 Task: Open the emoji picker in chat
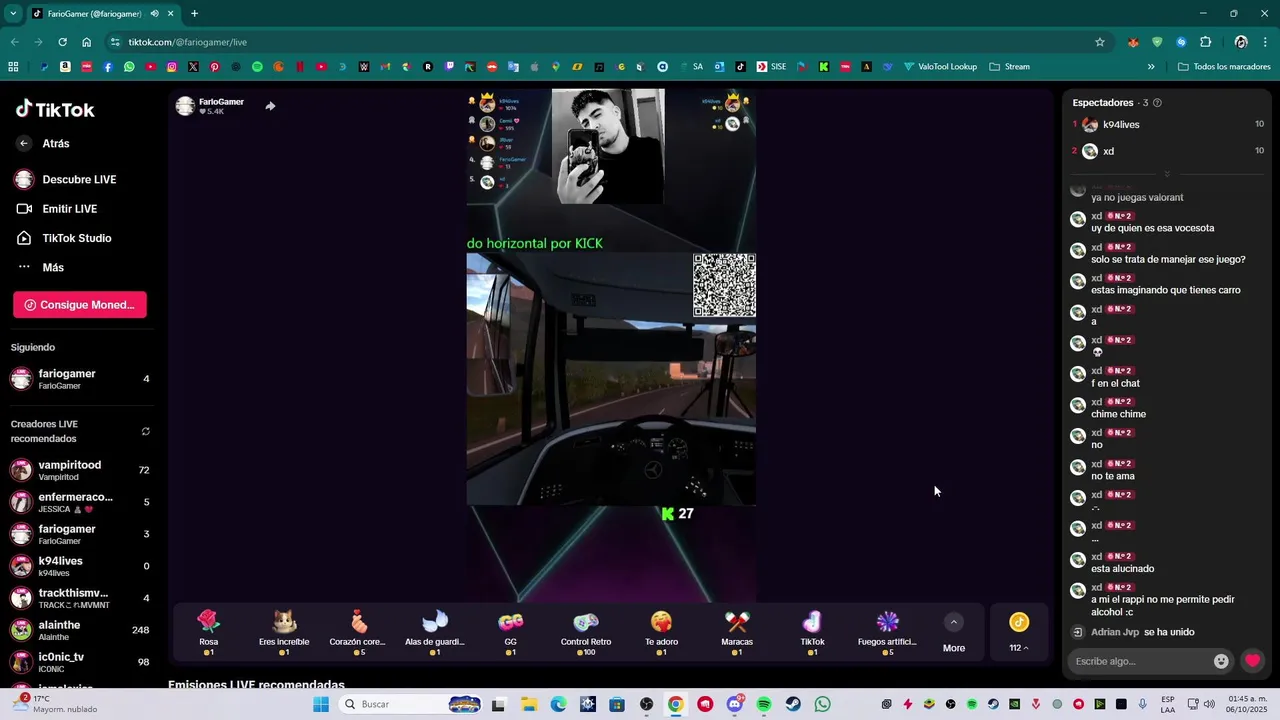point(1221,661)
